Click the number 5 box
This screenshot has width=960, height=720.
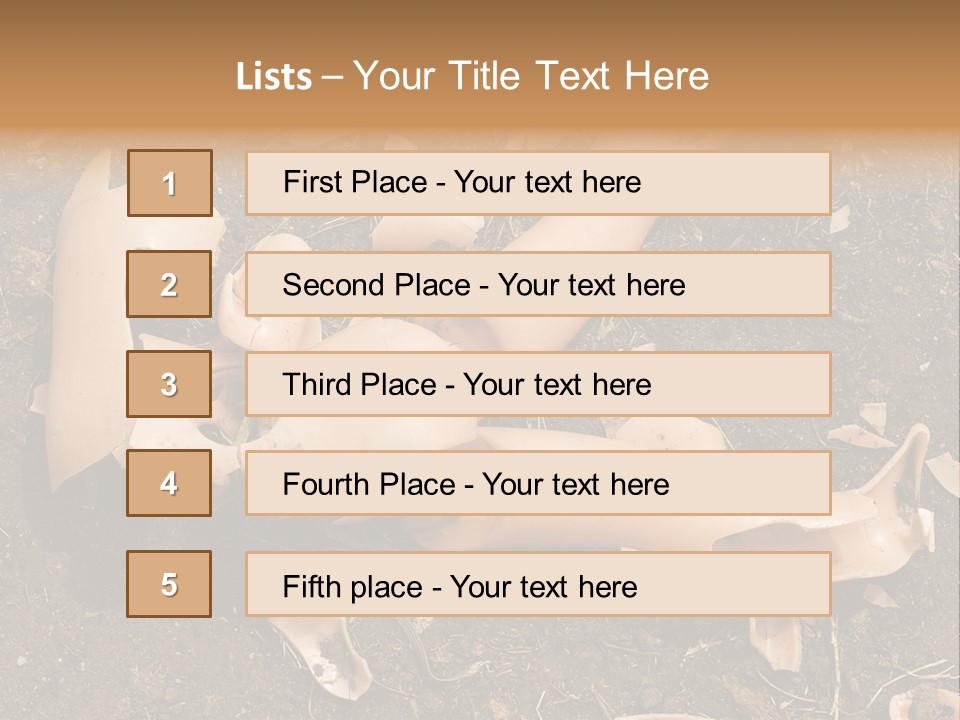pos(169,584)
